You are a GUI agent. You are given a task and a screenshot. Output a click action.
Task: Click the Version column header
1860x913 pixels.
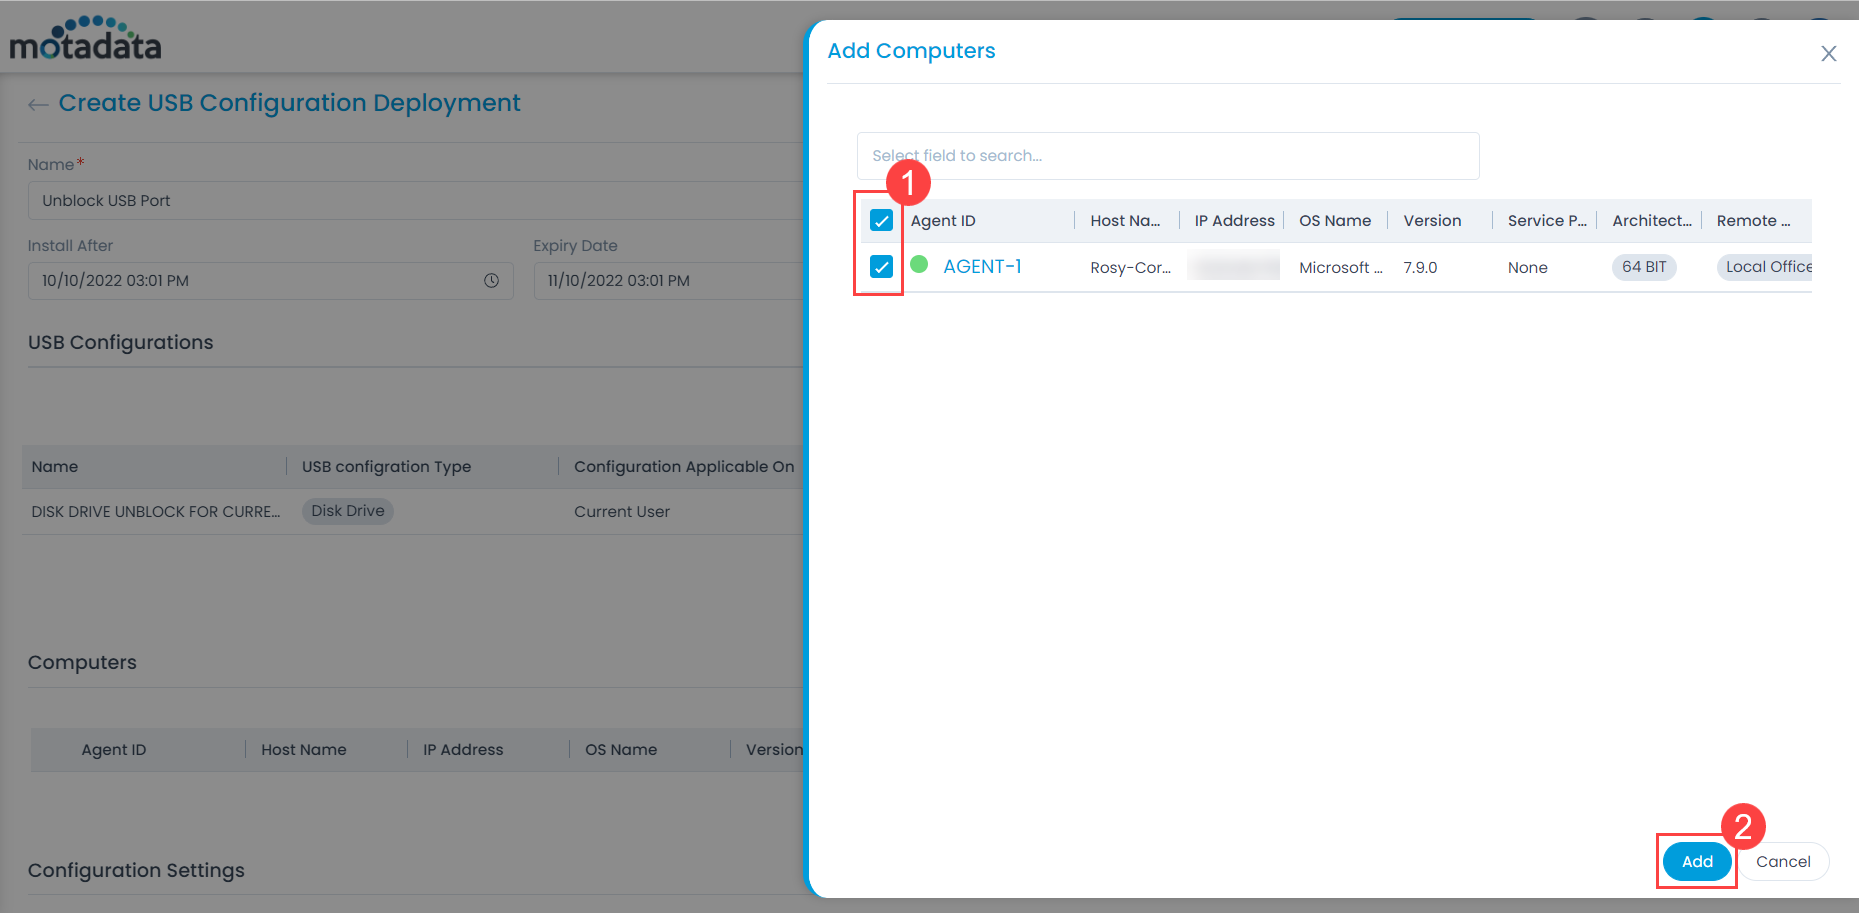click(x=1431, y=221)
